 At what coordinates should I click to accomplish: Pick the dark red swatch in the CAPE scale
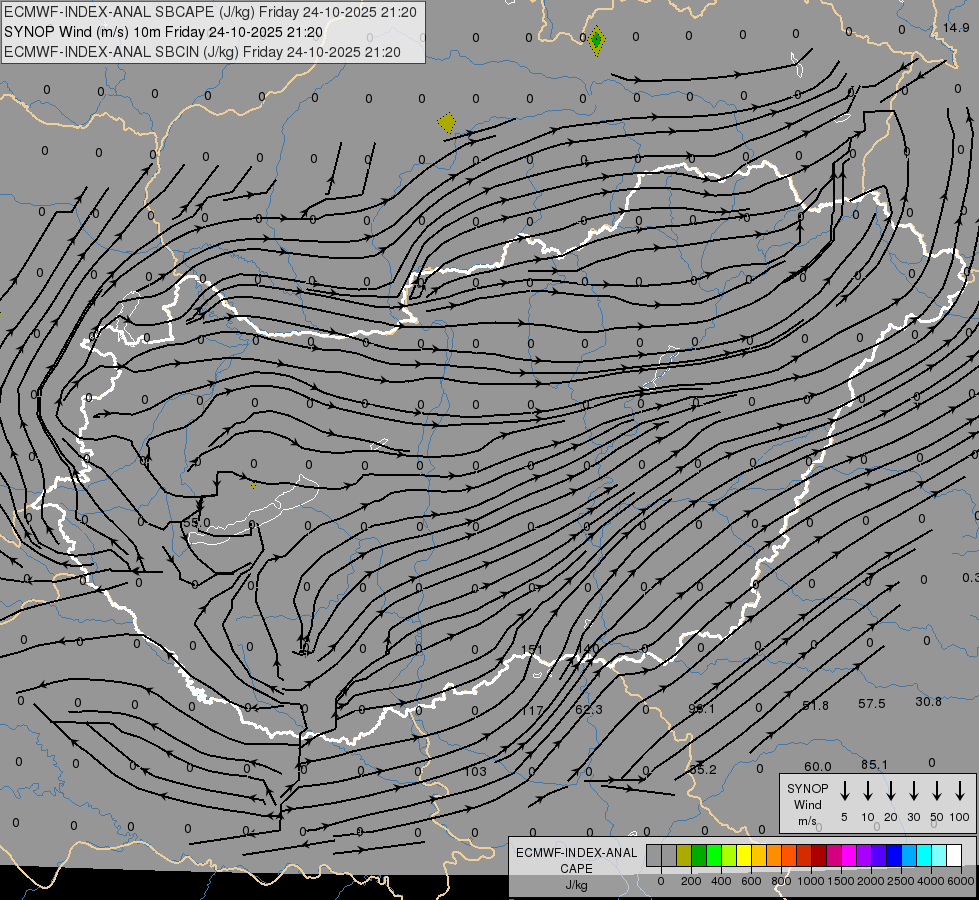coord(819,855)
